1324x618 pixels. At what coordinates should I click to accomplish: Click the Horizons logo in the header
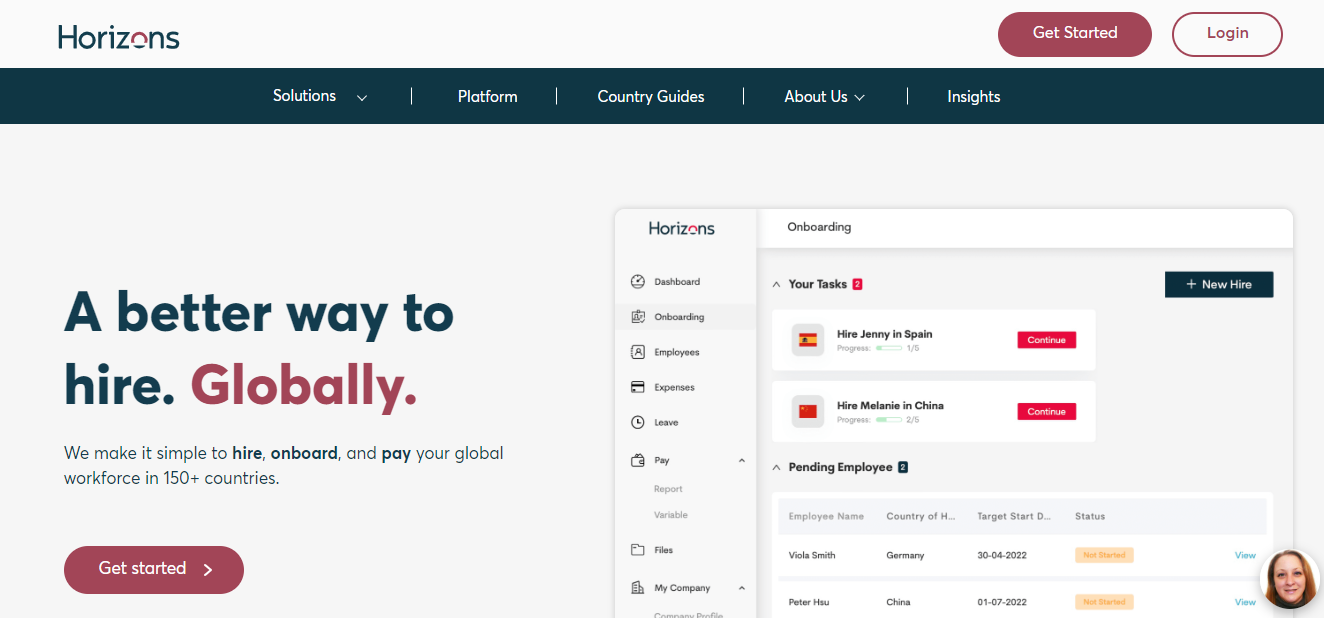(x=119, y=38)
